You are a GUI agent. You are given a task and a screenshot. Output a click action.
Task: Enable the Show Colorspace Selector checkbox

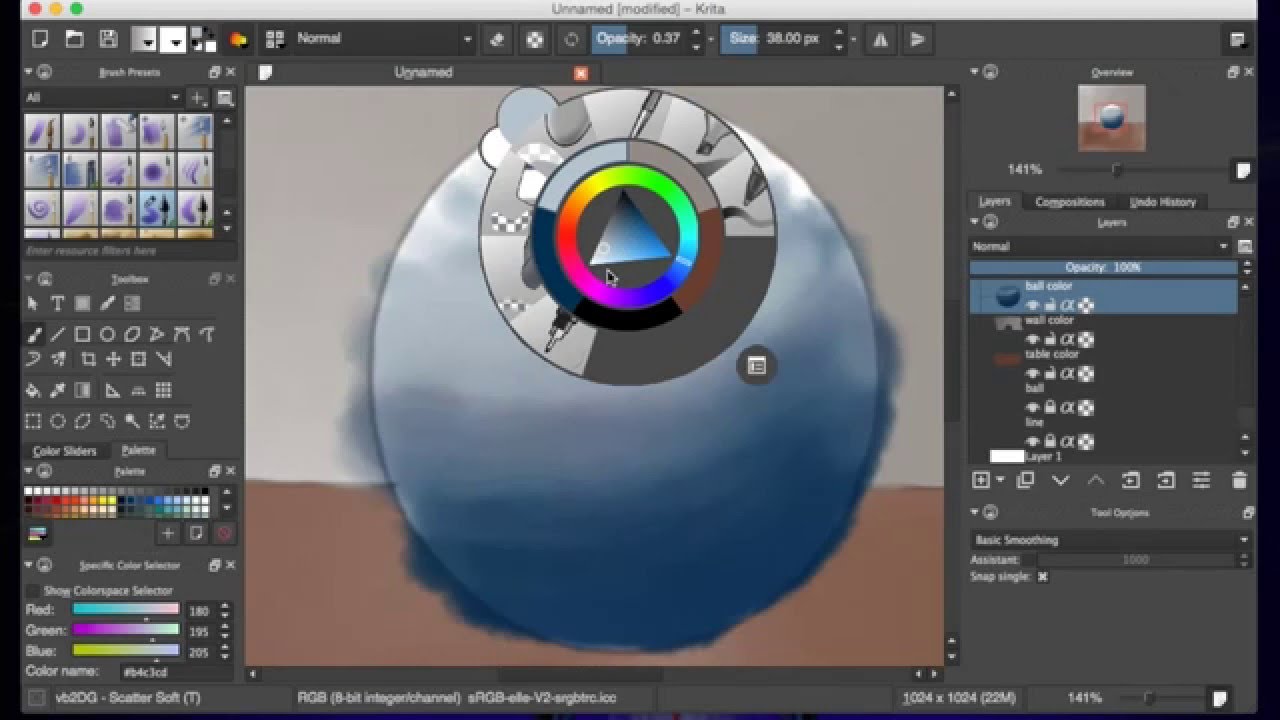click(x=33, y=591)
